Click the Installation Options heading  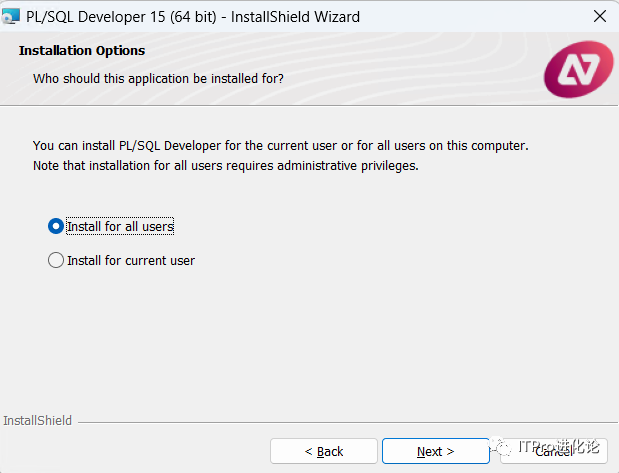point(82,51)
